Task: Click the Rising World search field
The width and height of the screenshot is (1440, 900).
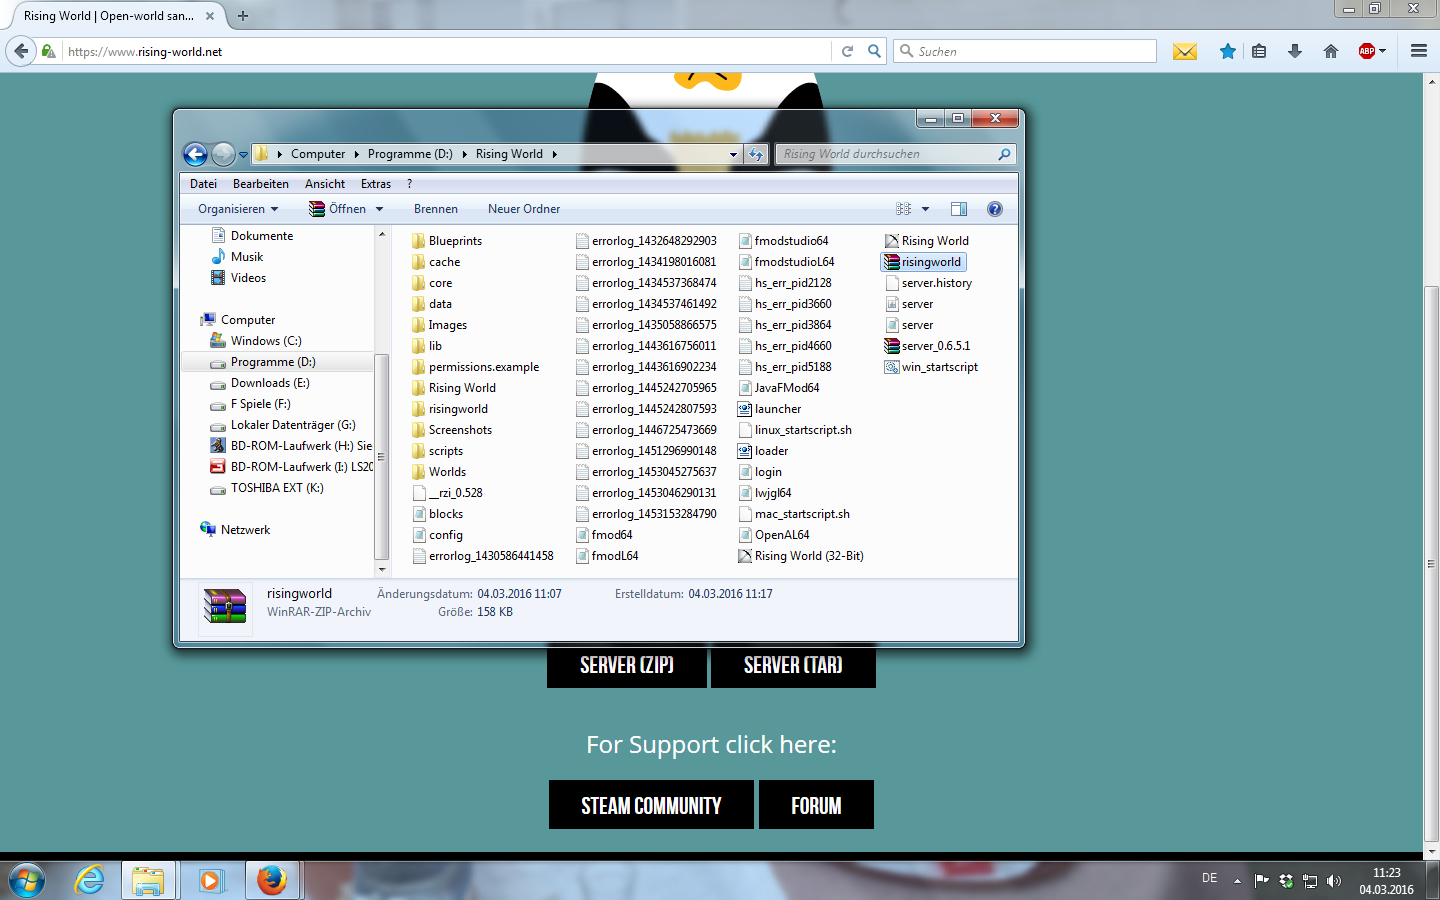Action: pos(888,154)
